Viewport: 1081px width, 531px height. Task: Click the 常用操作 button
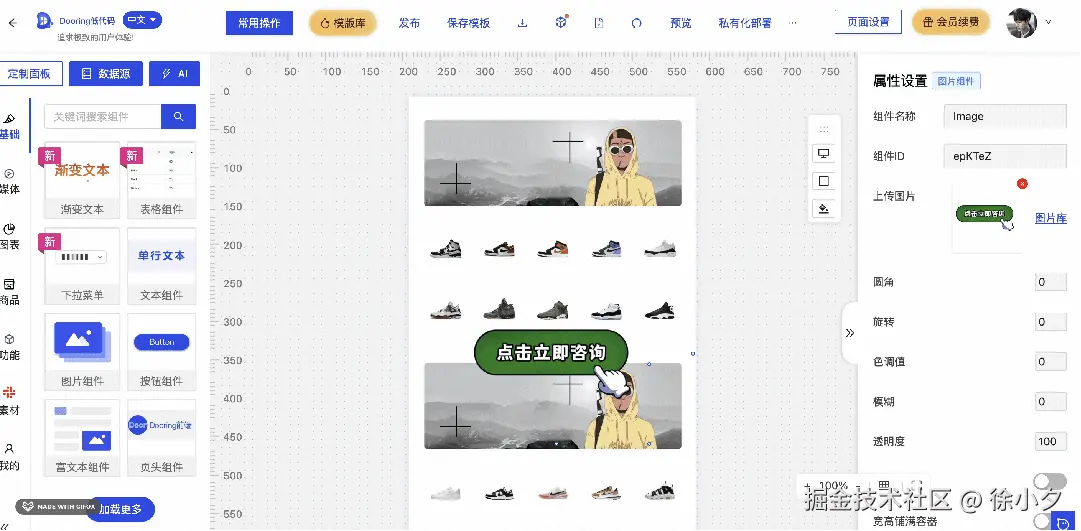(259, 23)
